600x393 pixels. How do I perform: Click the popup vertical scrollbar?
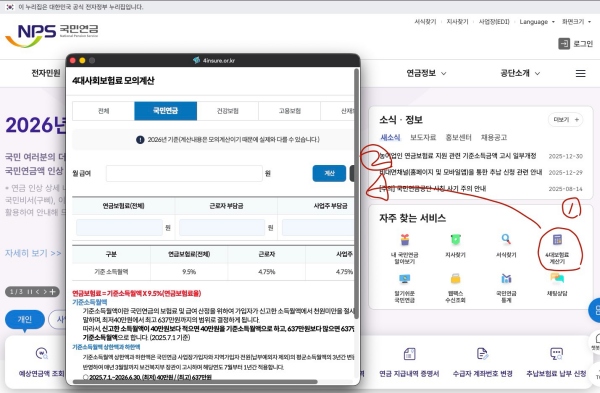[x=357, y=193]
